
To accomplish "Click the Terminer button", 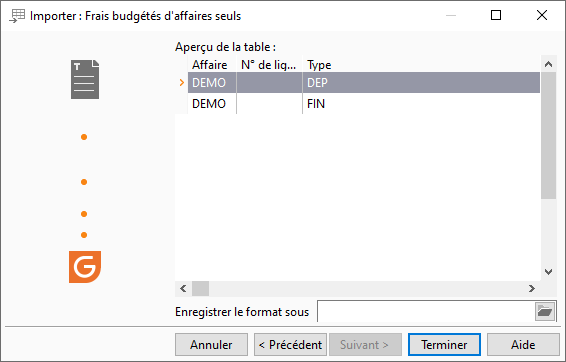I will click(444, 345).
